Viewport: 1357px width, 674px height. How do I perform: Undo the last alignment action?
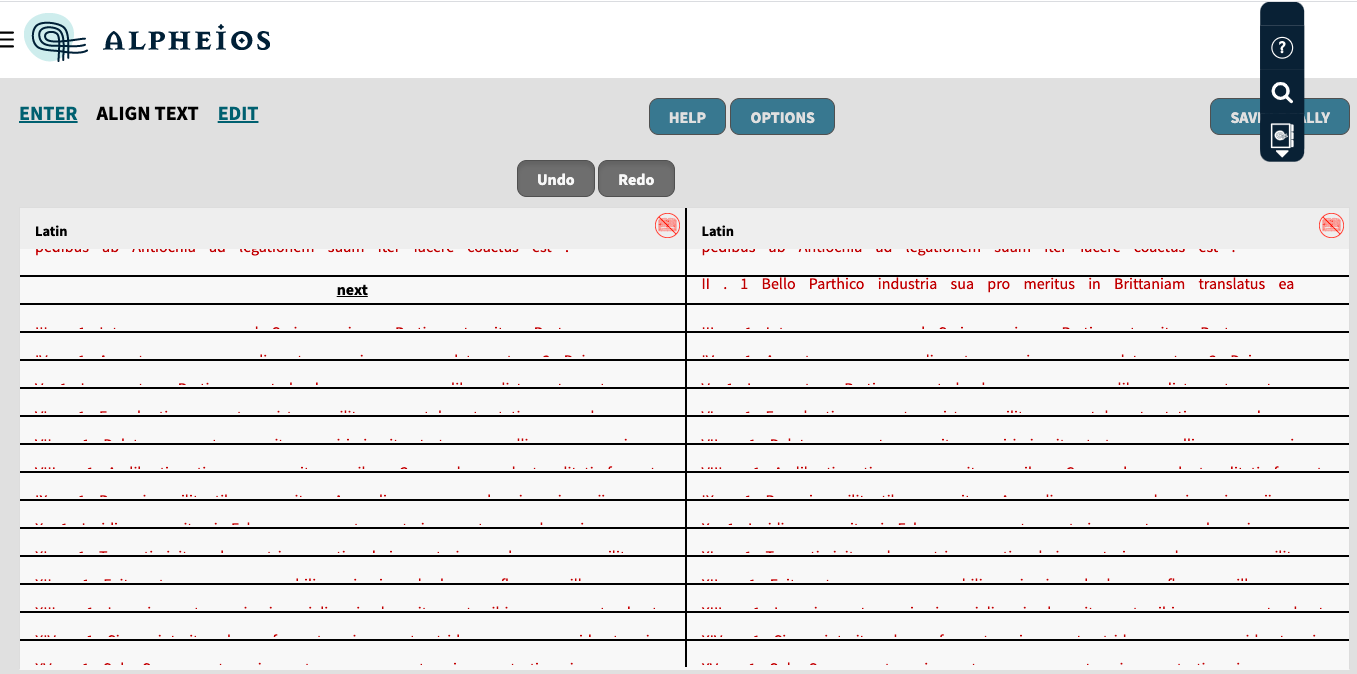tap(555, 178)
